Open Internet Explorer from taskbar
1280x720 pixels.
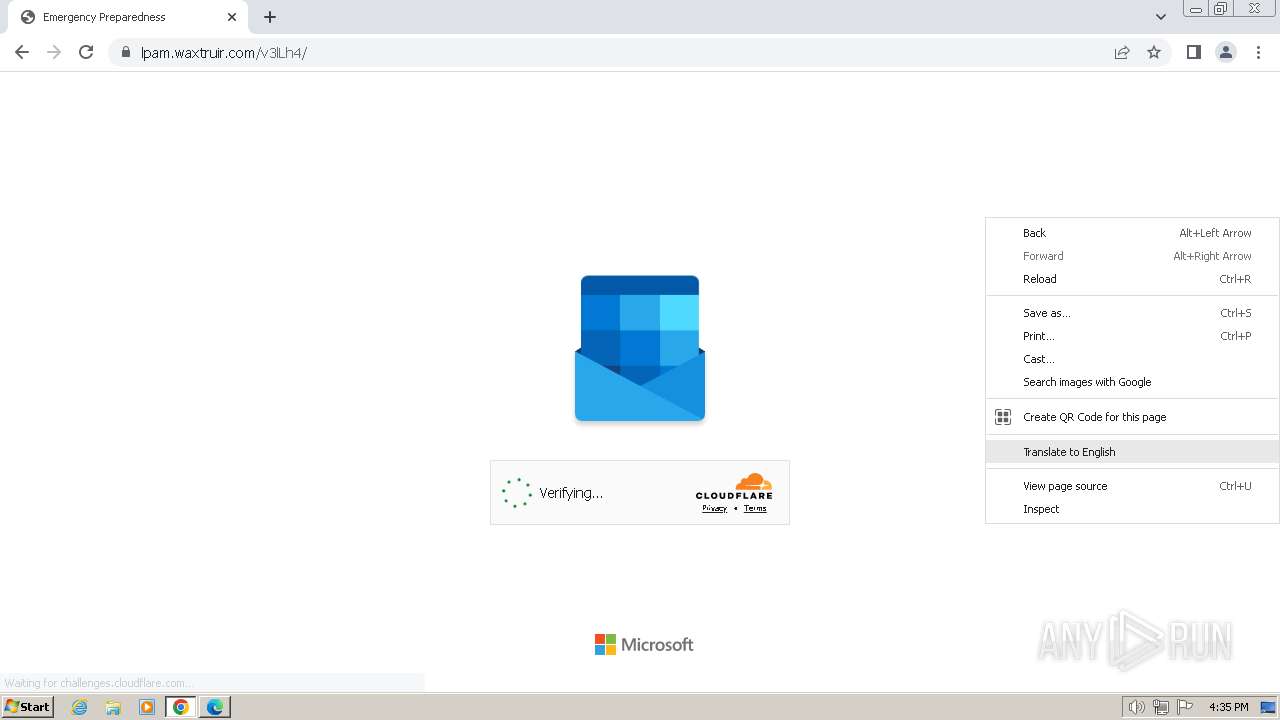point(79,707)
